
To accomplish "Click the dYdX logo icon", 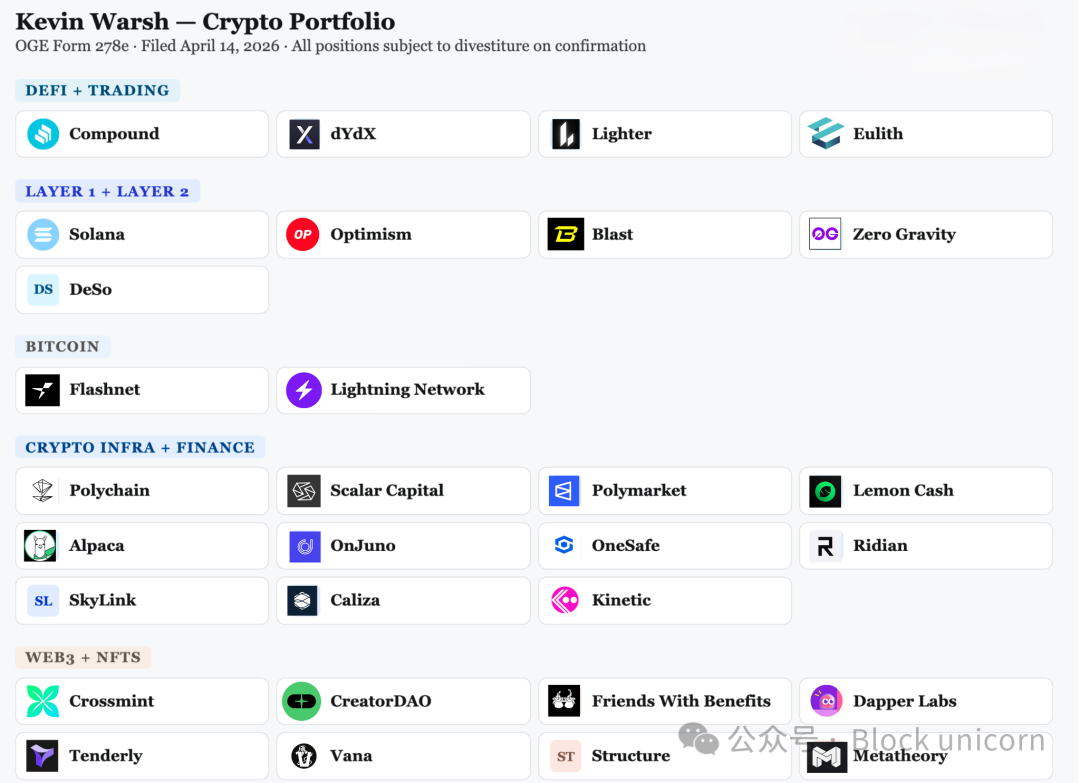I will (x=304, y=134).
